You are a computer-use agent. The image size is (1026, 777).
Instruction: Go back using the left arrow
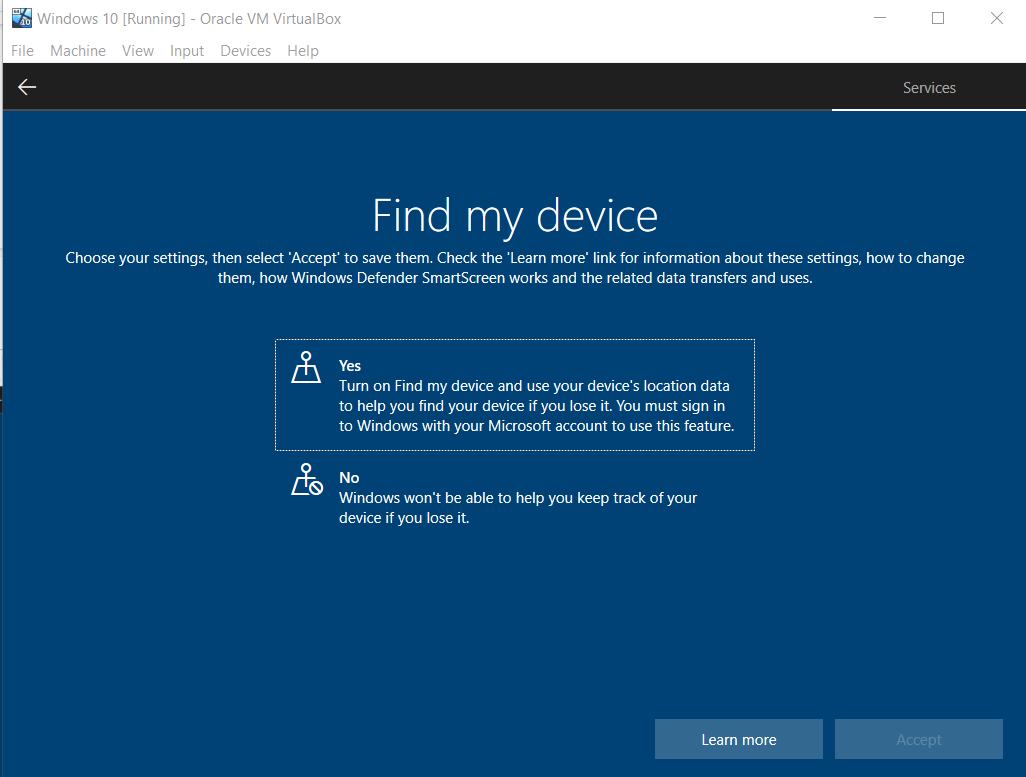[x=27, y=87]
